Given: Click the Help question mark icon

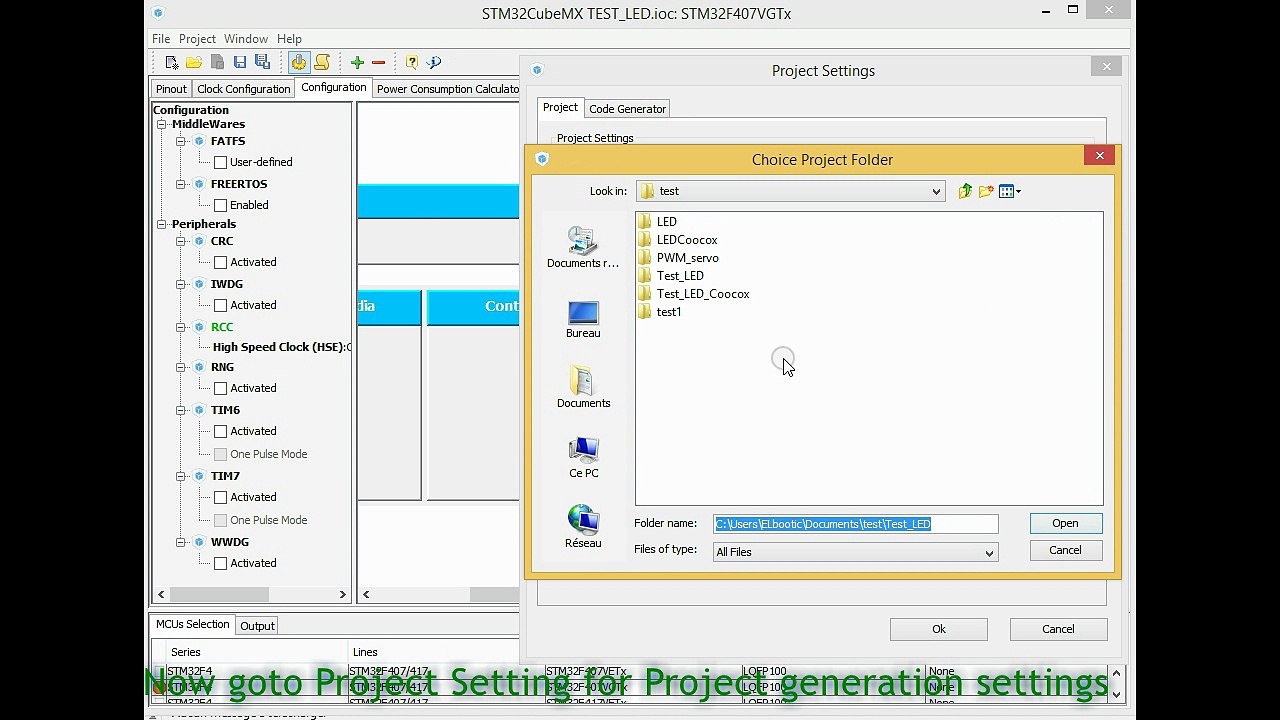Looking at the screenshot, I should (x=411, y=62).
